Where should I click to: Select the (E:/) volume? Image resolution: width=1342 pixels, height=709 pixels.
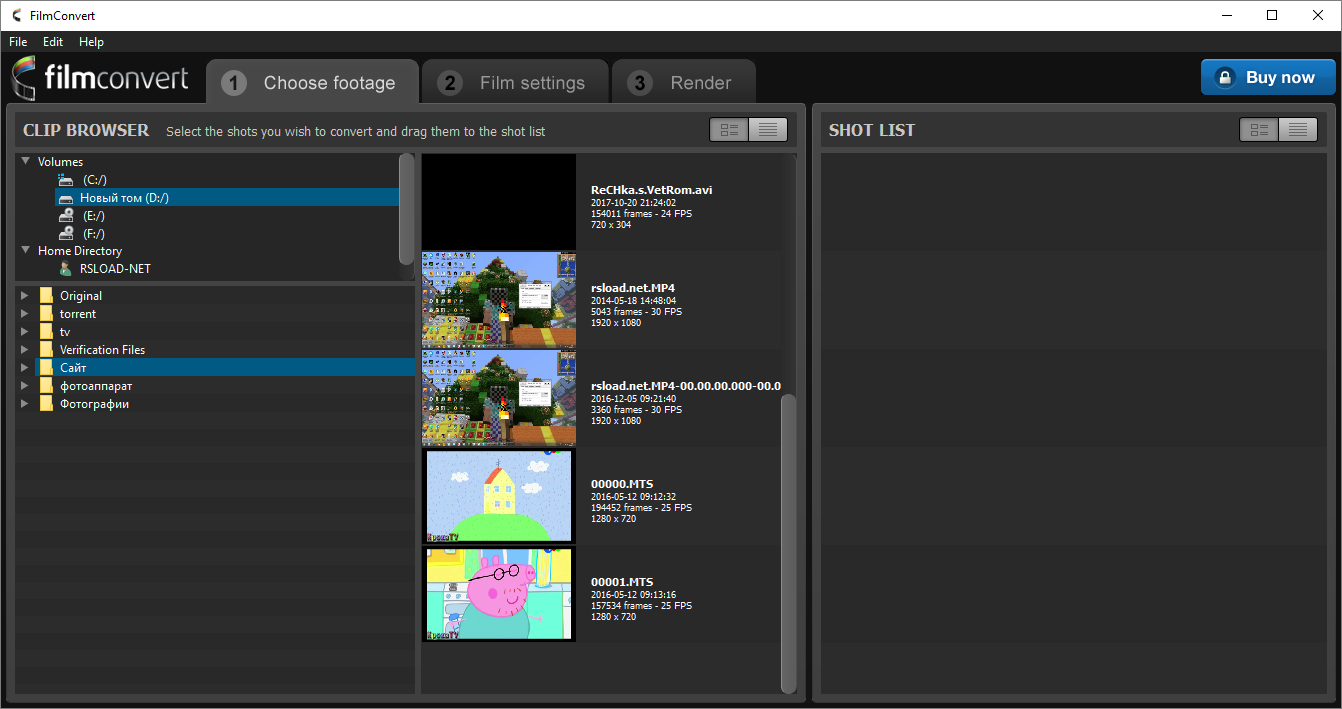point(94,216)
